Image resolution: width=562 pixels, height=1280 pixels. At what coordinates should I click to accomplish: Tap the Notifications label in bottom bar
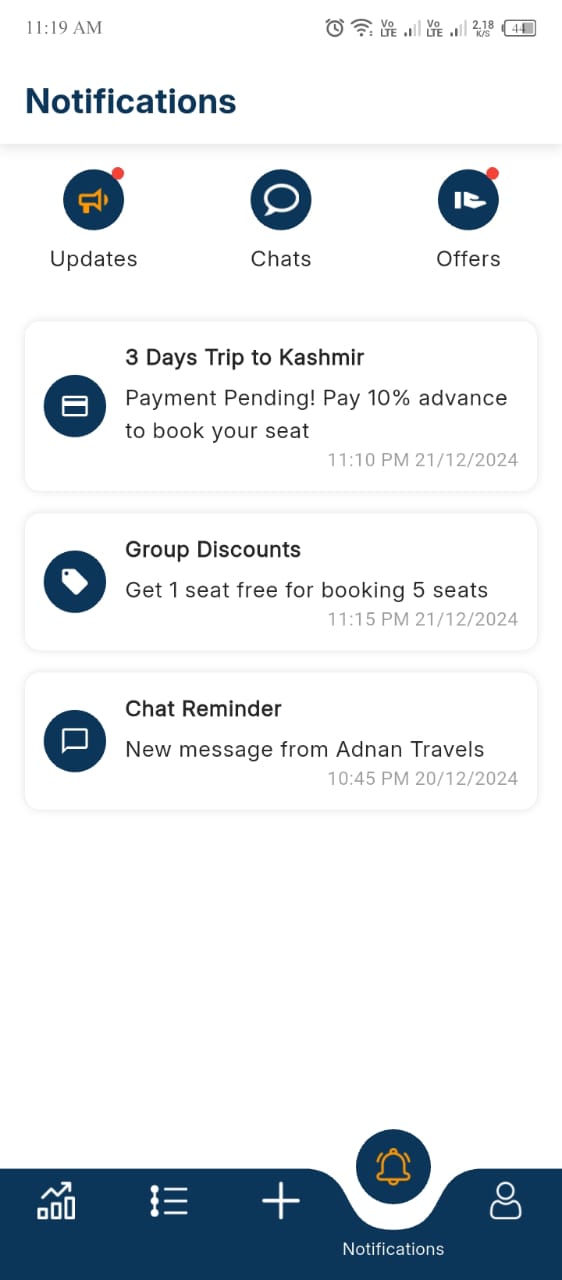click(393, 1249)
